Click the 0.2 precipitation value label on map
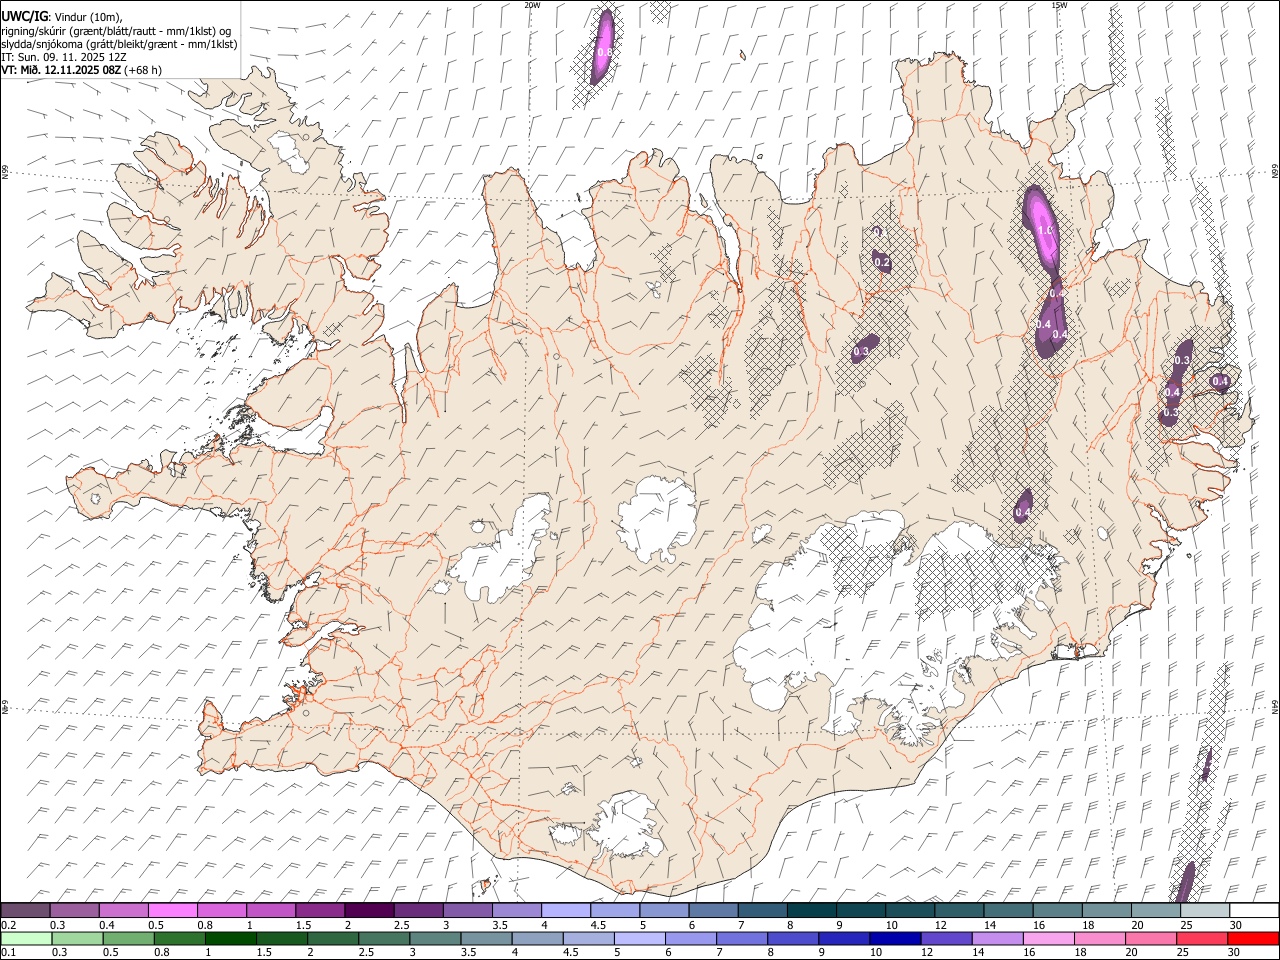The image size is (1280, 960). point(882,262)
